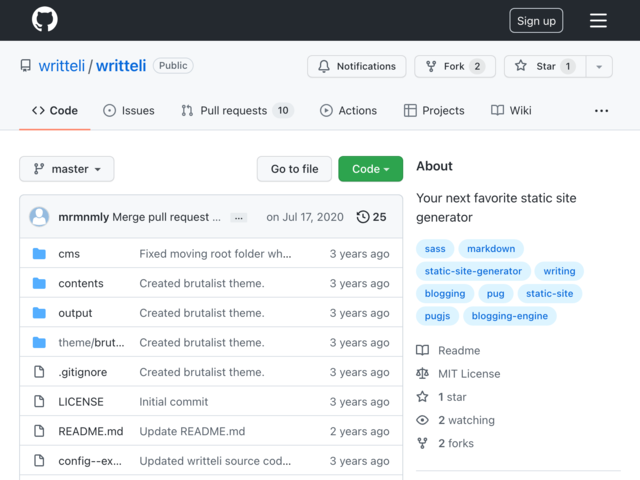Open 'Update README.md' commit link

pos(192,431)
